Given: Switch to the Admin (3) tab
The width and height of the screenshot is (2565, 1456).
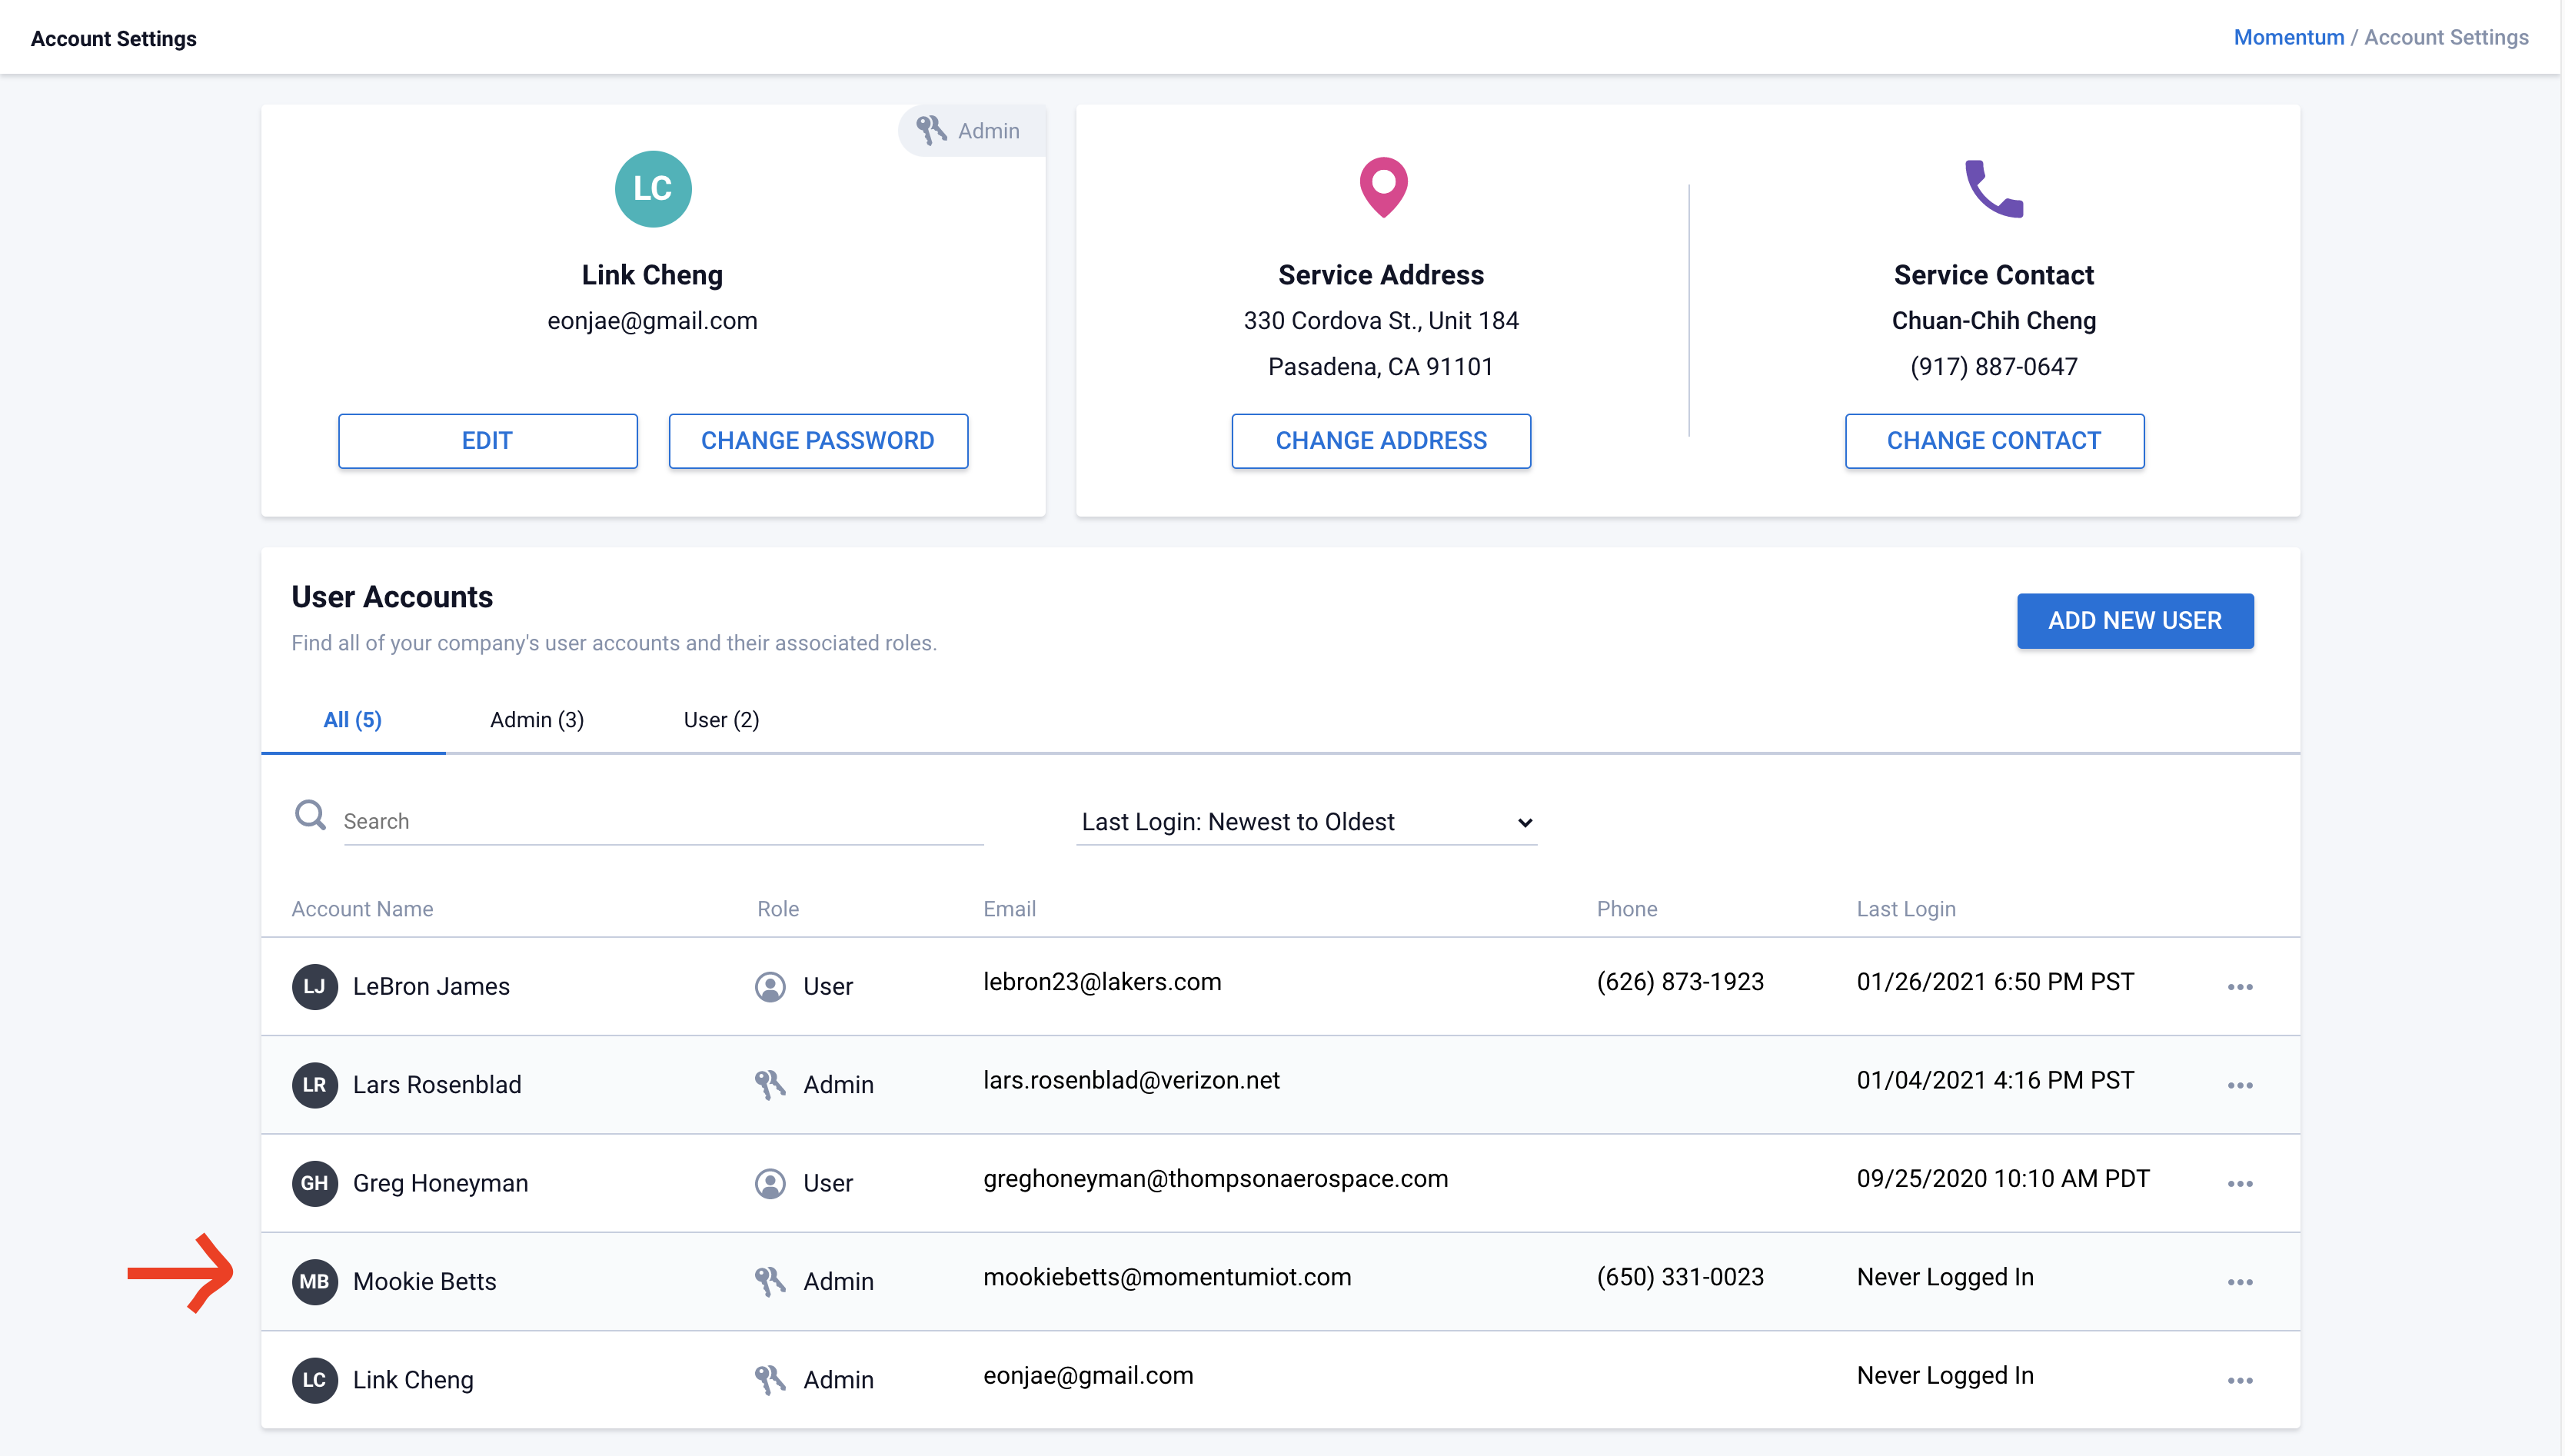Looking at the screenshot, I should pos(537,720).
